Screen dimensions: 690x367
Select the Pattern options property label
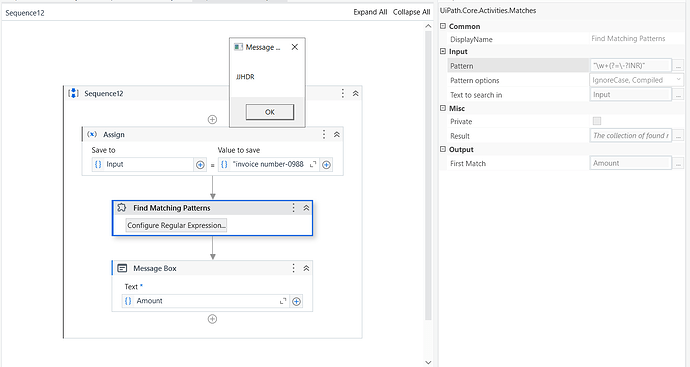coord(474,81)
